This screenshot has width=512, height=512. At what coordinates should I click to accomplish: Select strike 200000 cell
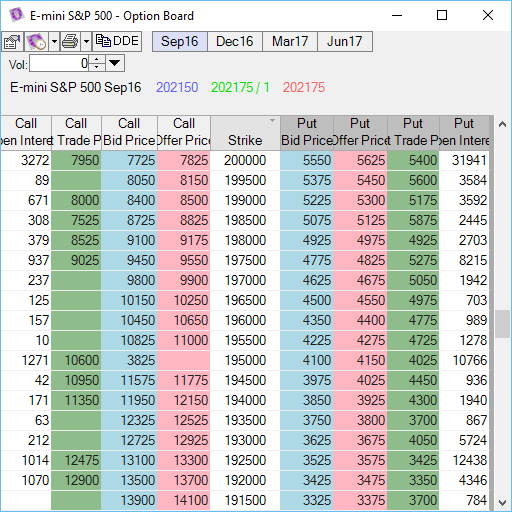tap(245, 161)
